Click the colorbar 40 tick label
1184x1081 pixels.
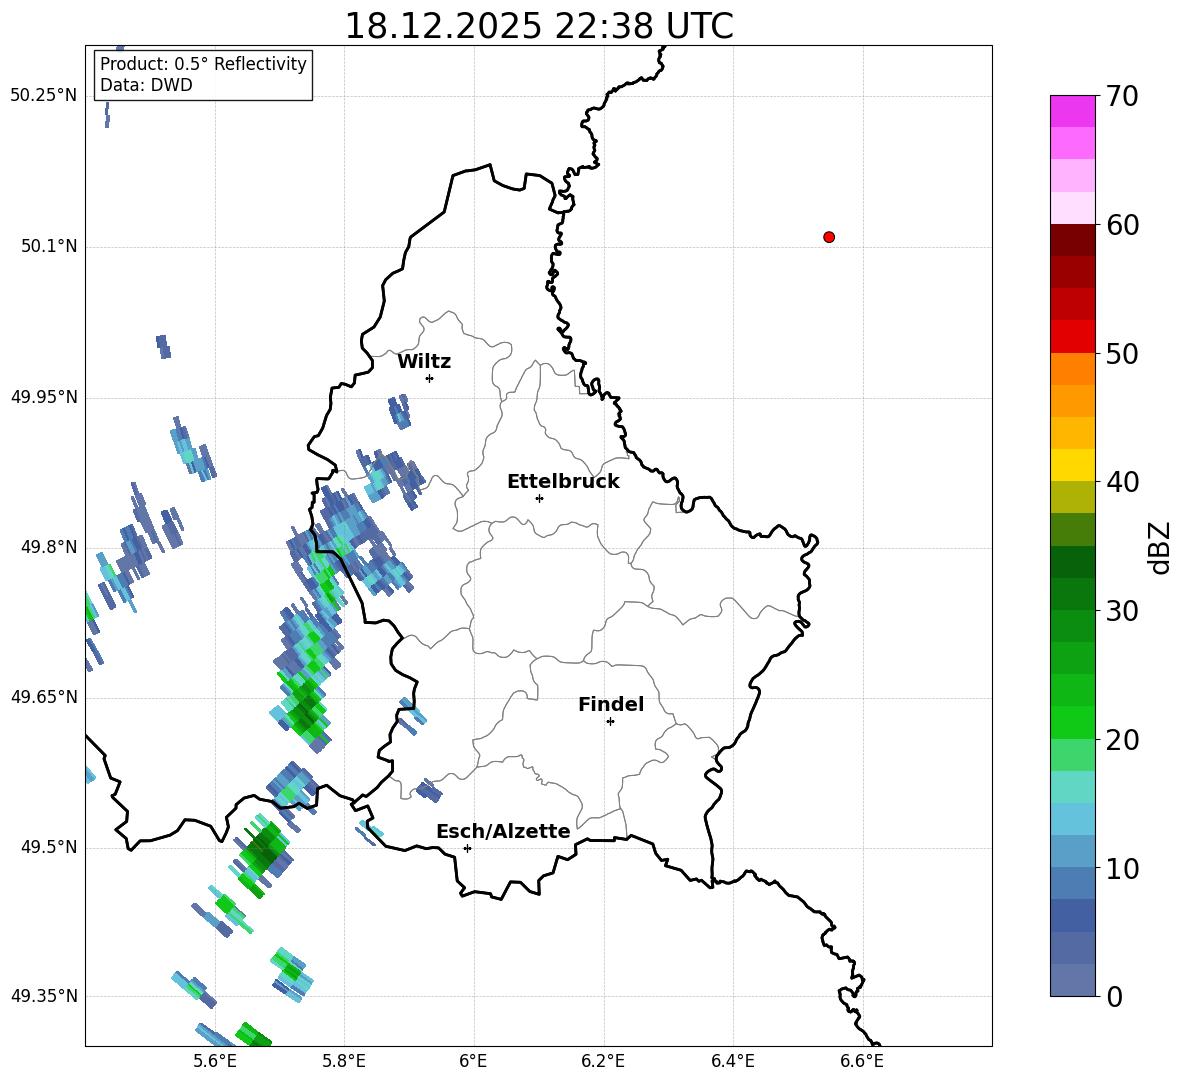coord(1122,482)
